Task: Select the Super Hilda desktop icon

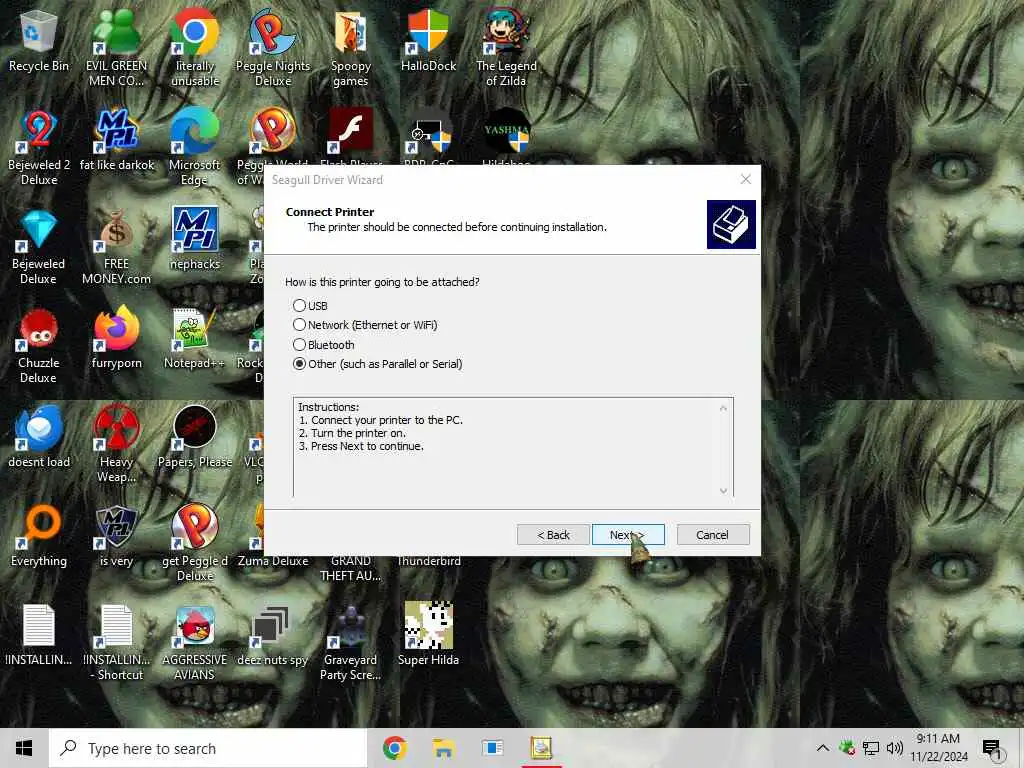Action: (428, 635)
